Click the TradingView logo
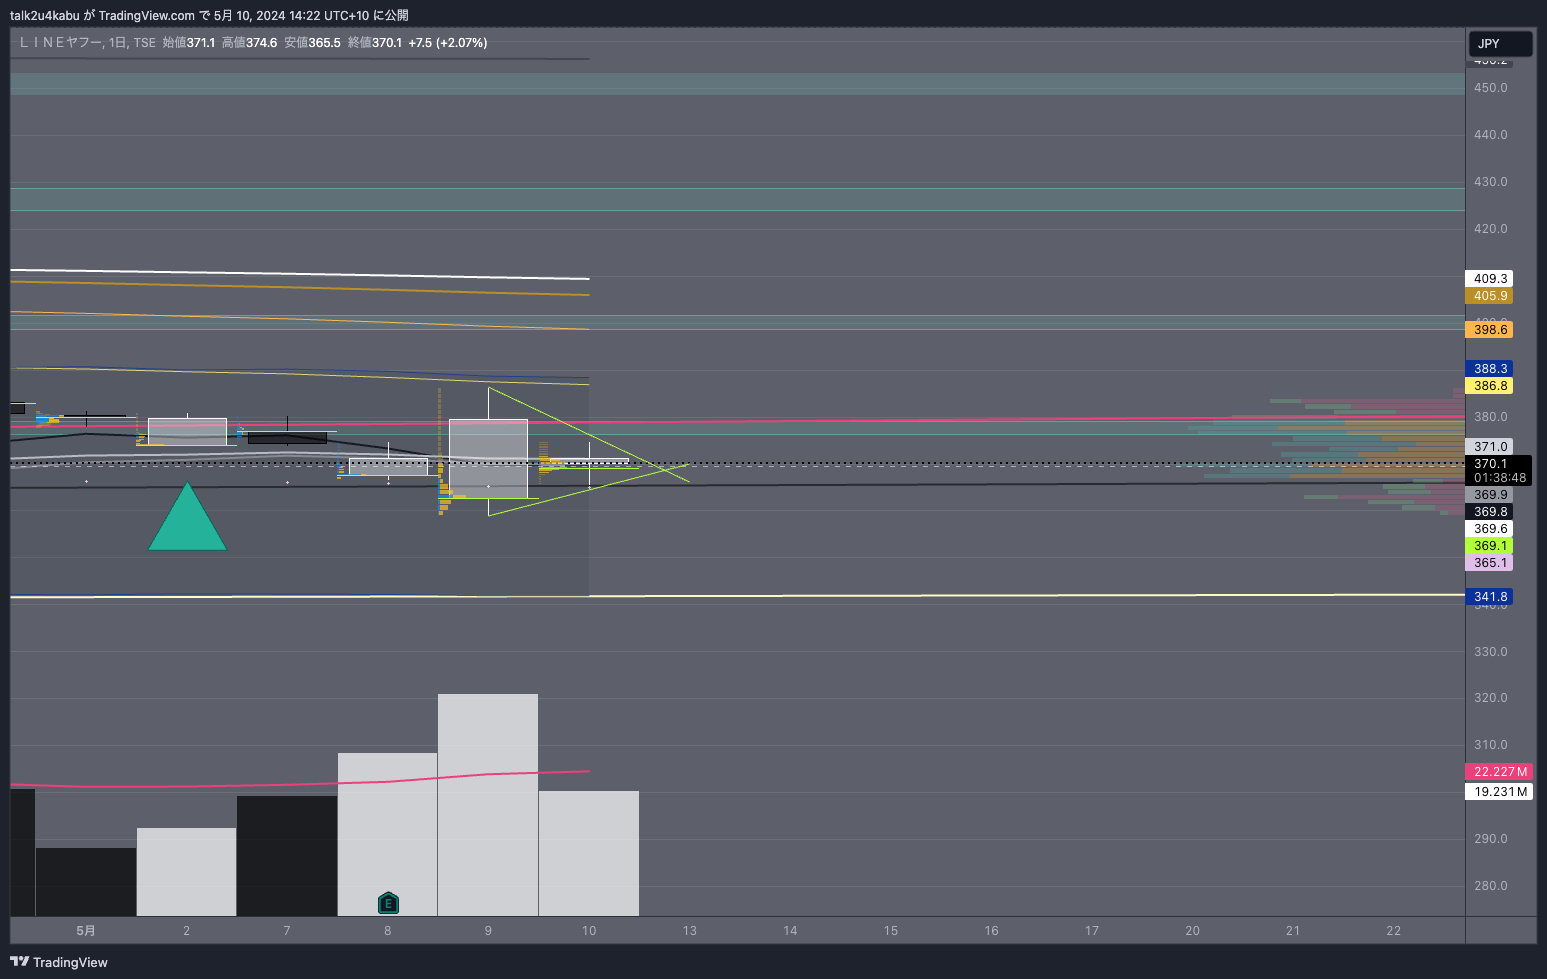The width and height of the screenshot is (1547, 979). 59,962
